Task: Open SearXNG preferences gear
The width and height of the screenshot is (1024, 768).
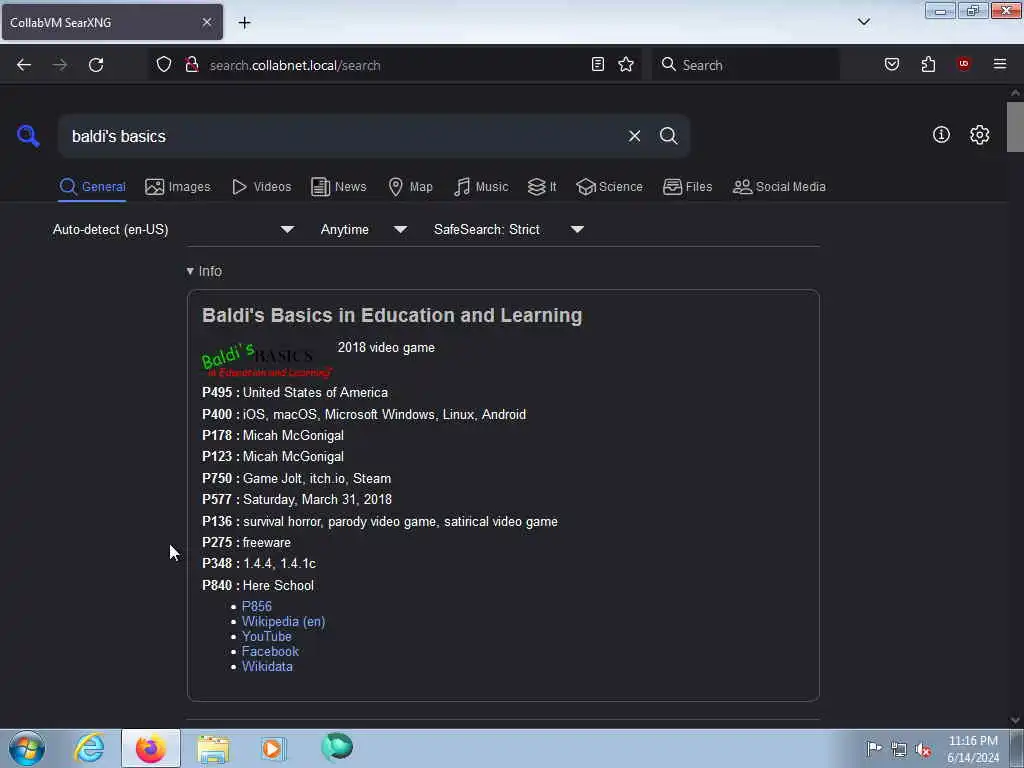Action: (980, 135)
